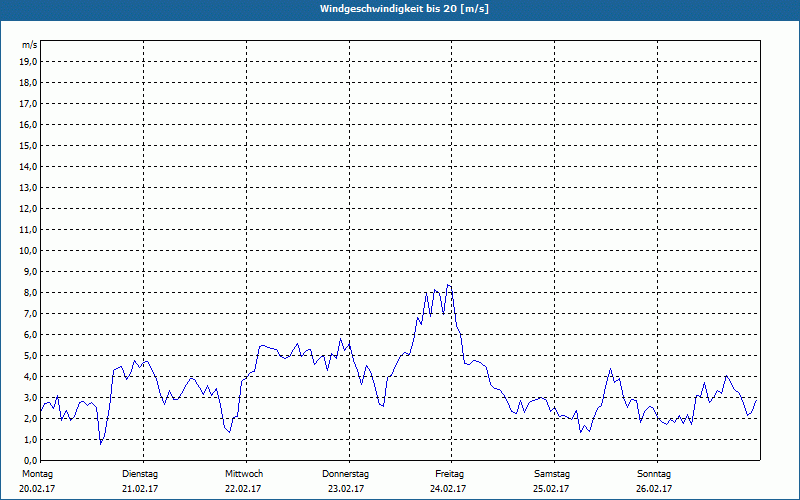Screen dimensions: 800x500
Task: Click the m/s unit label on the y-axis
Action: 30,45
